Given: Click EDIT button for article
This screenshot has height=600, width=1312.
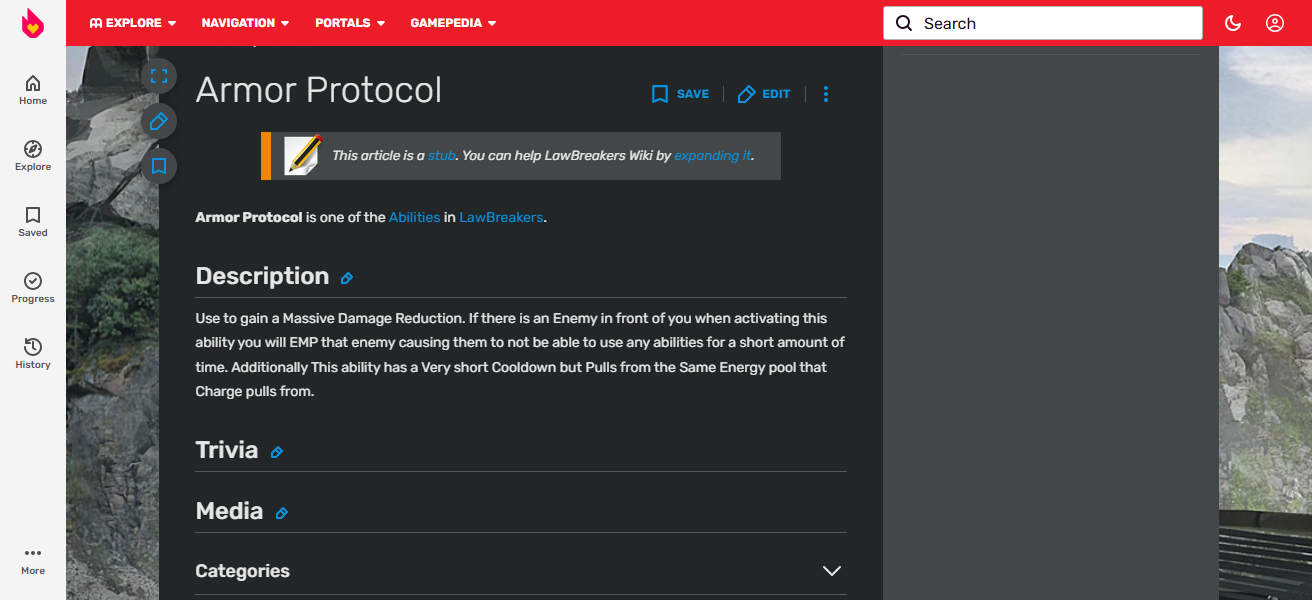Looking at the screenshot, I should coord(764,94).
